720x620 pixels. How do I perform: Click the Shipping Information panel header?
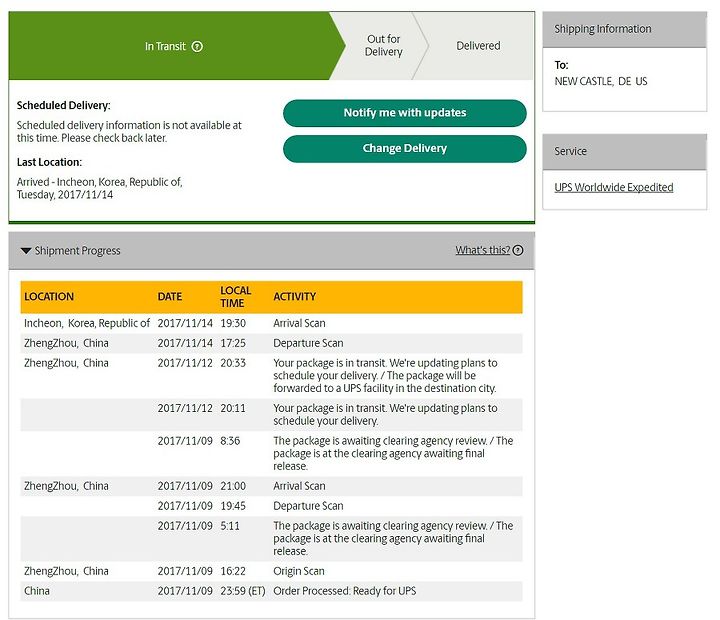click(x=624, y=29)
